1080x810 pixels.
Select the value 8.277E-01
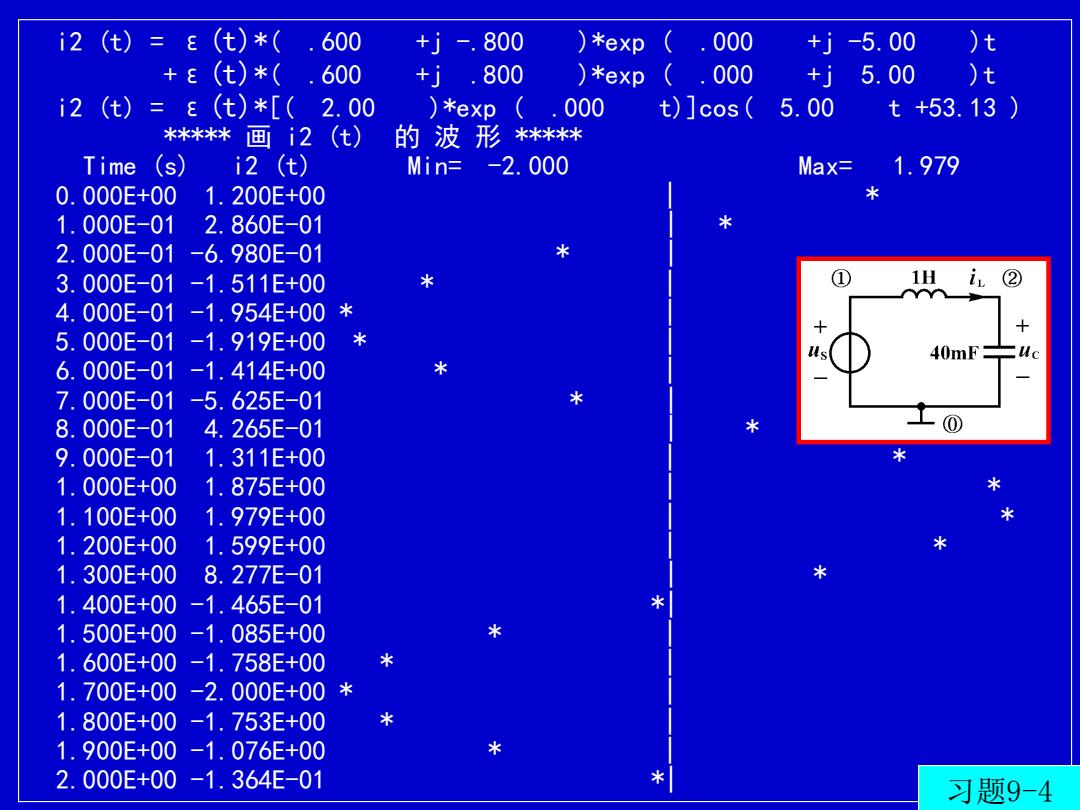click(x=264, y=574)
